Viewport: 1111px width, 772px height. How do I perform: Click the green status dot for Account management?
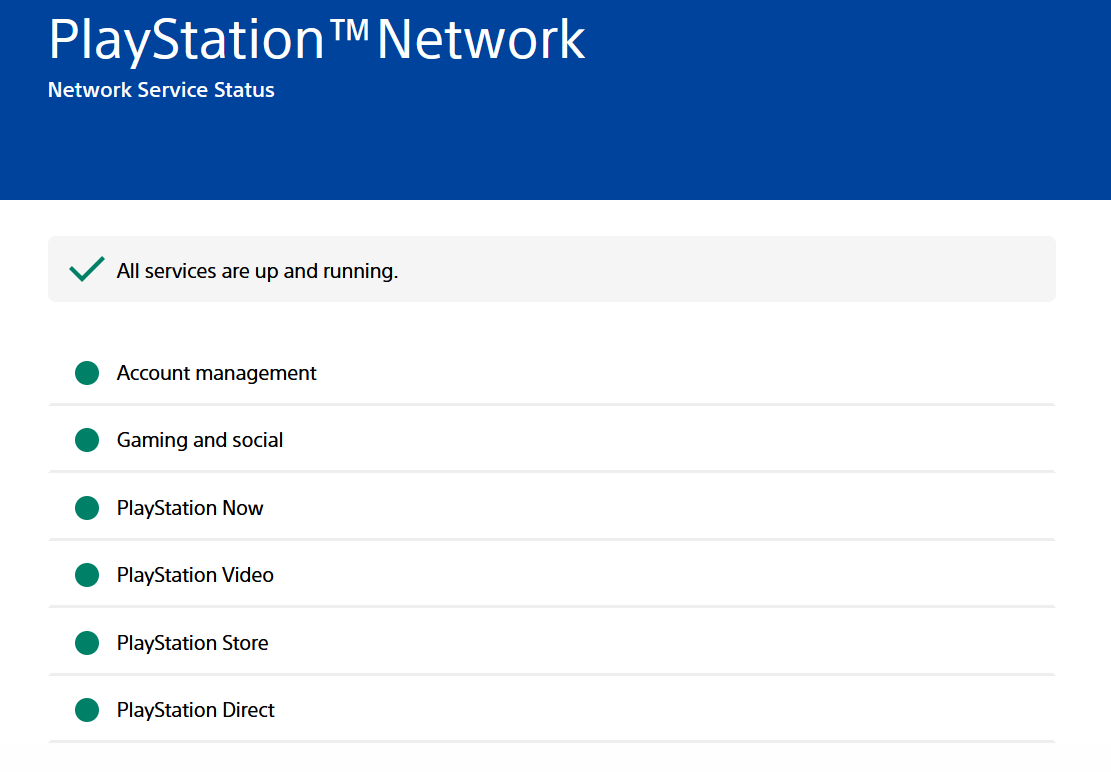[87, 373]
